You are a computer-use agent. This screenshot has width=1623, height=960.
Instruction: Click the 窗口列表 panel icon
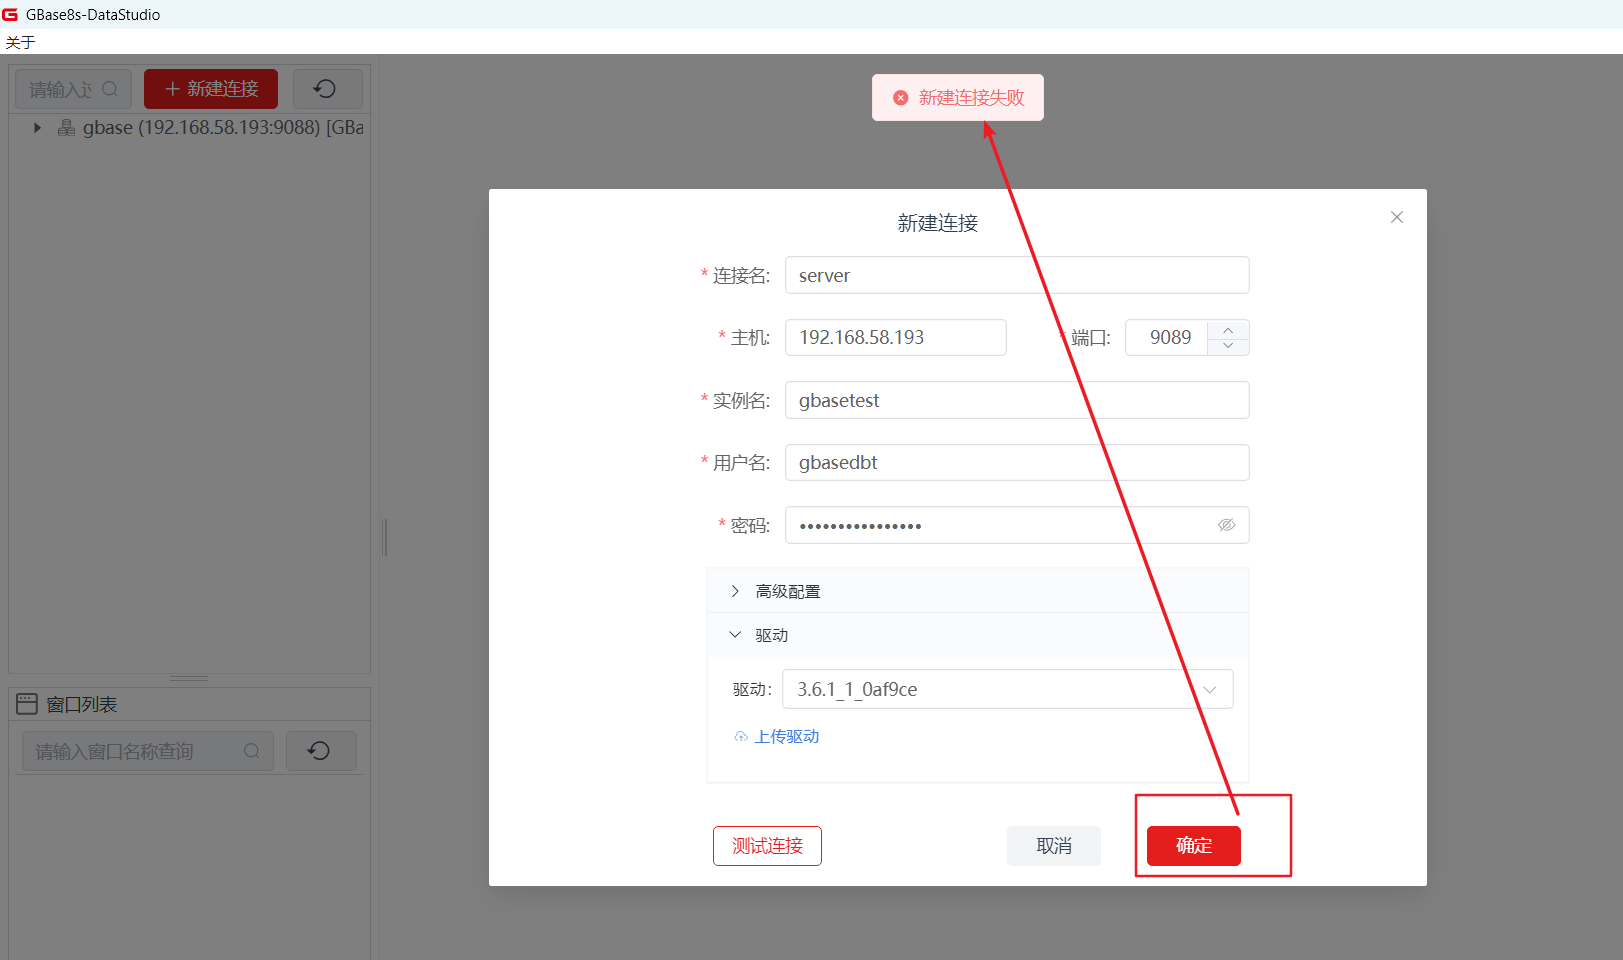coord(27,704)
